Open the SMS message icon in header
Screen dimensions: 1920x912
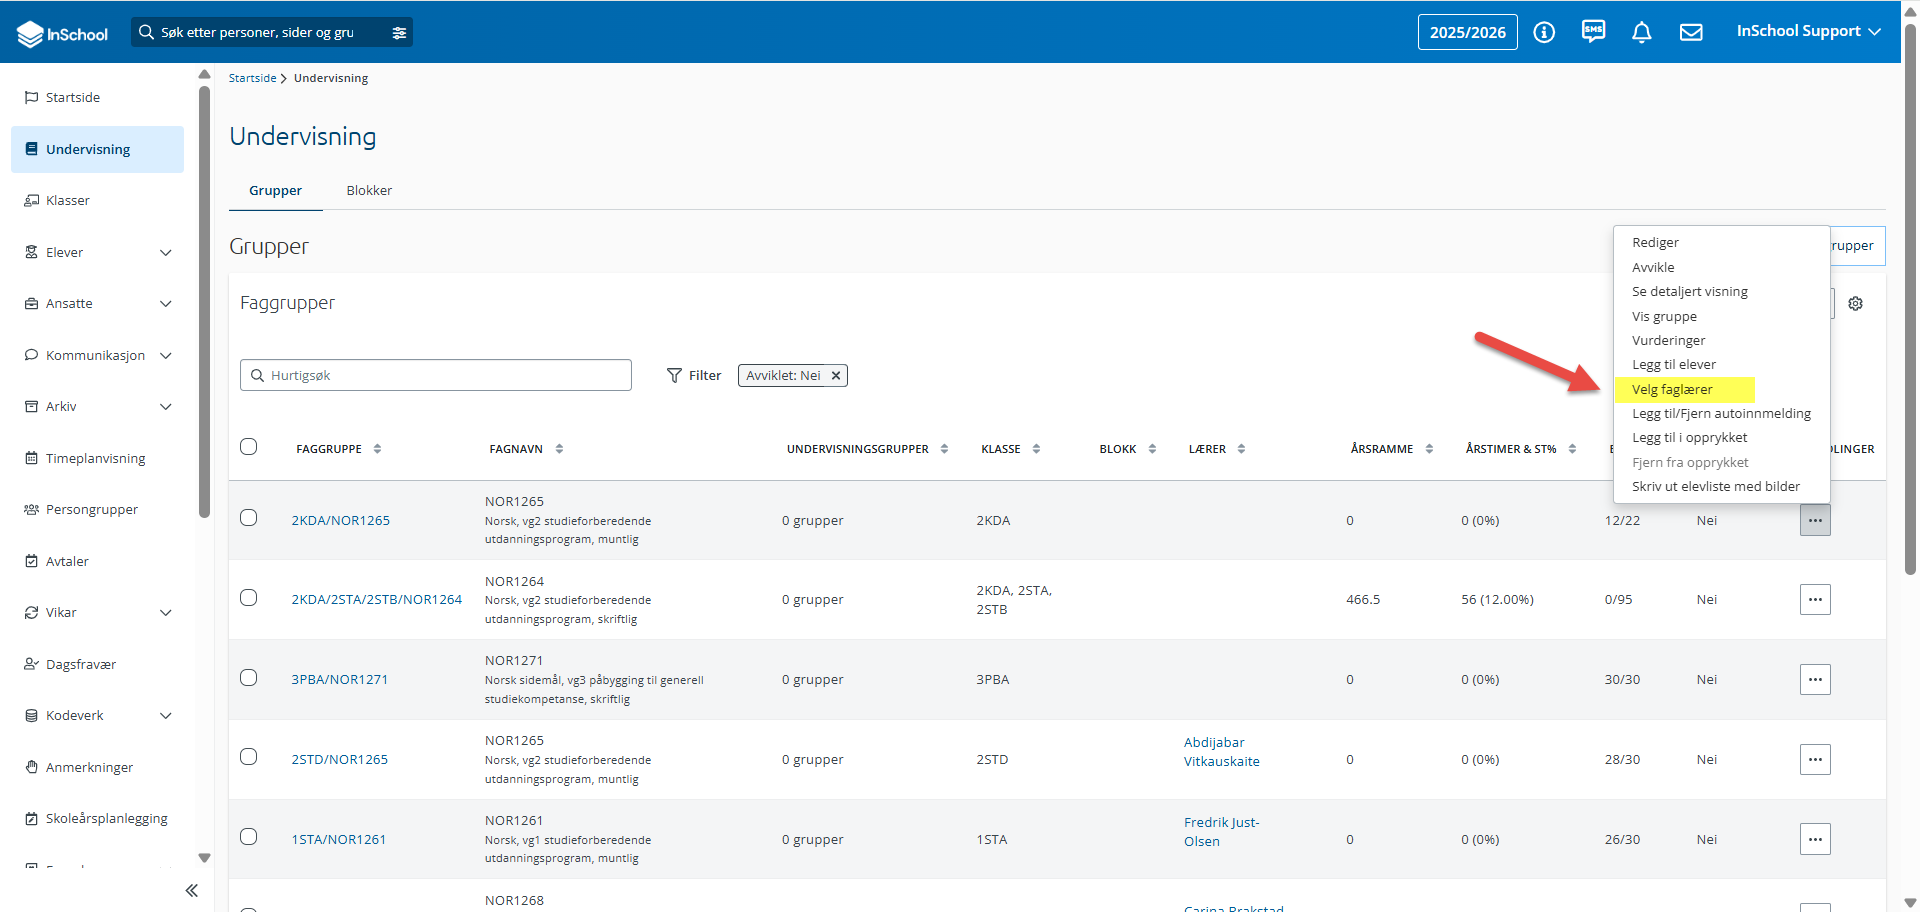click(x=1593, y=32)
